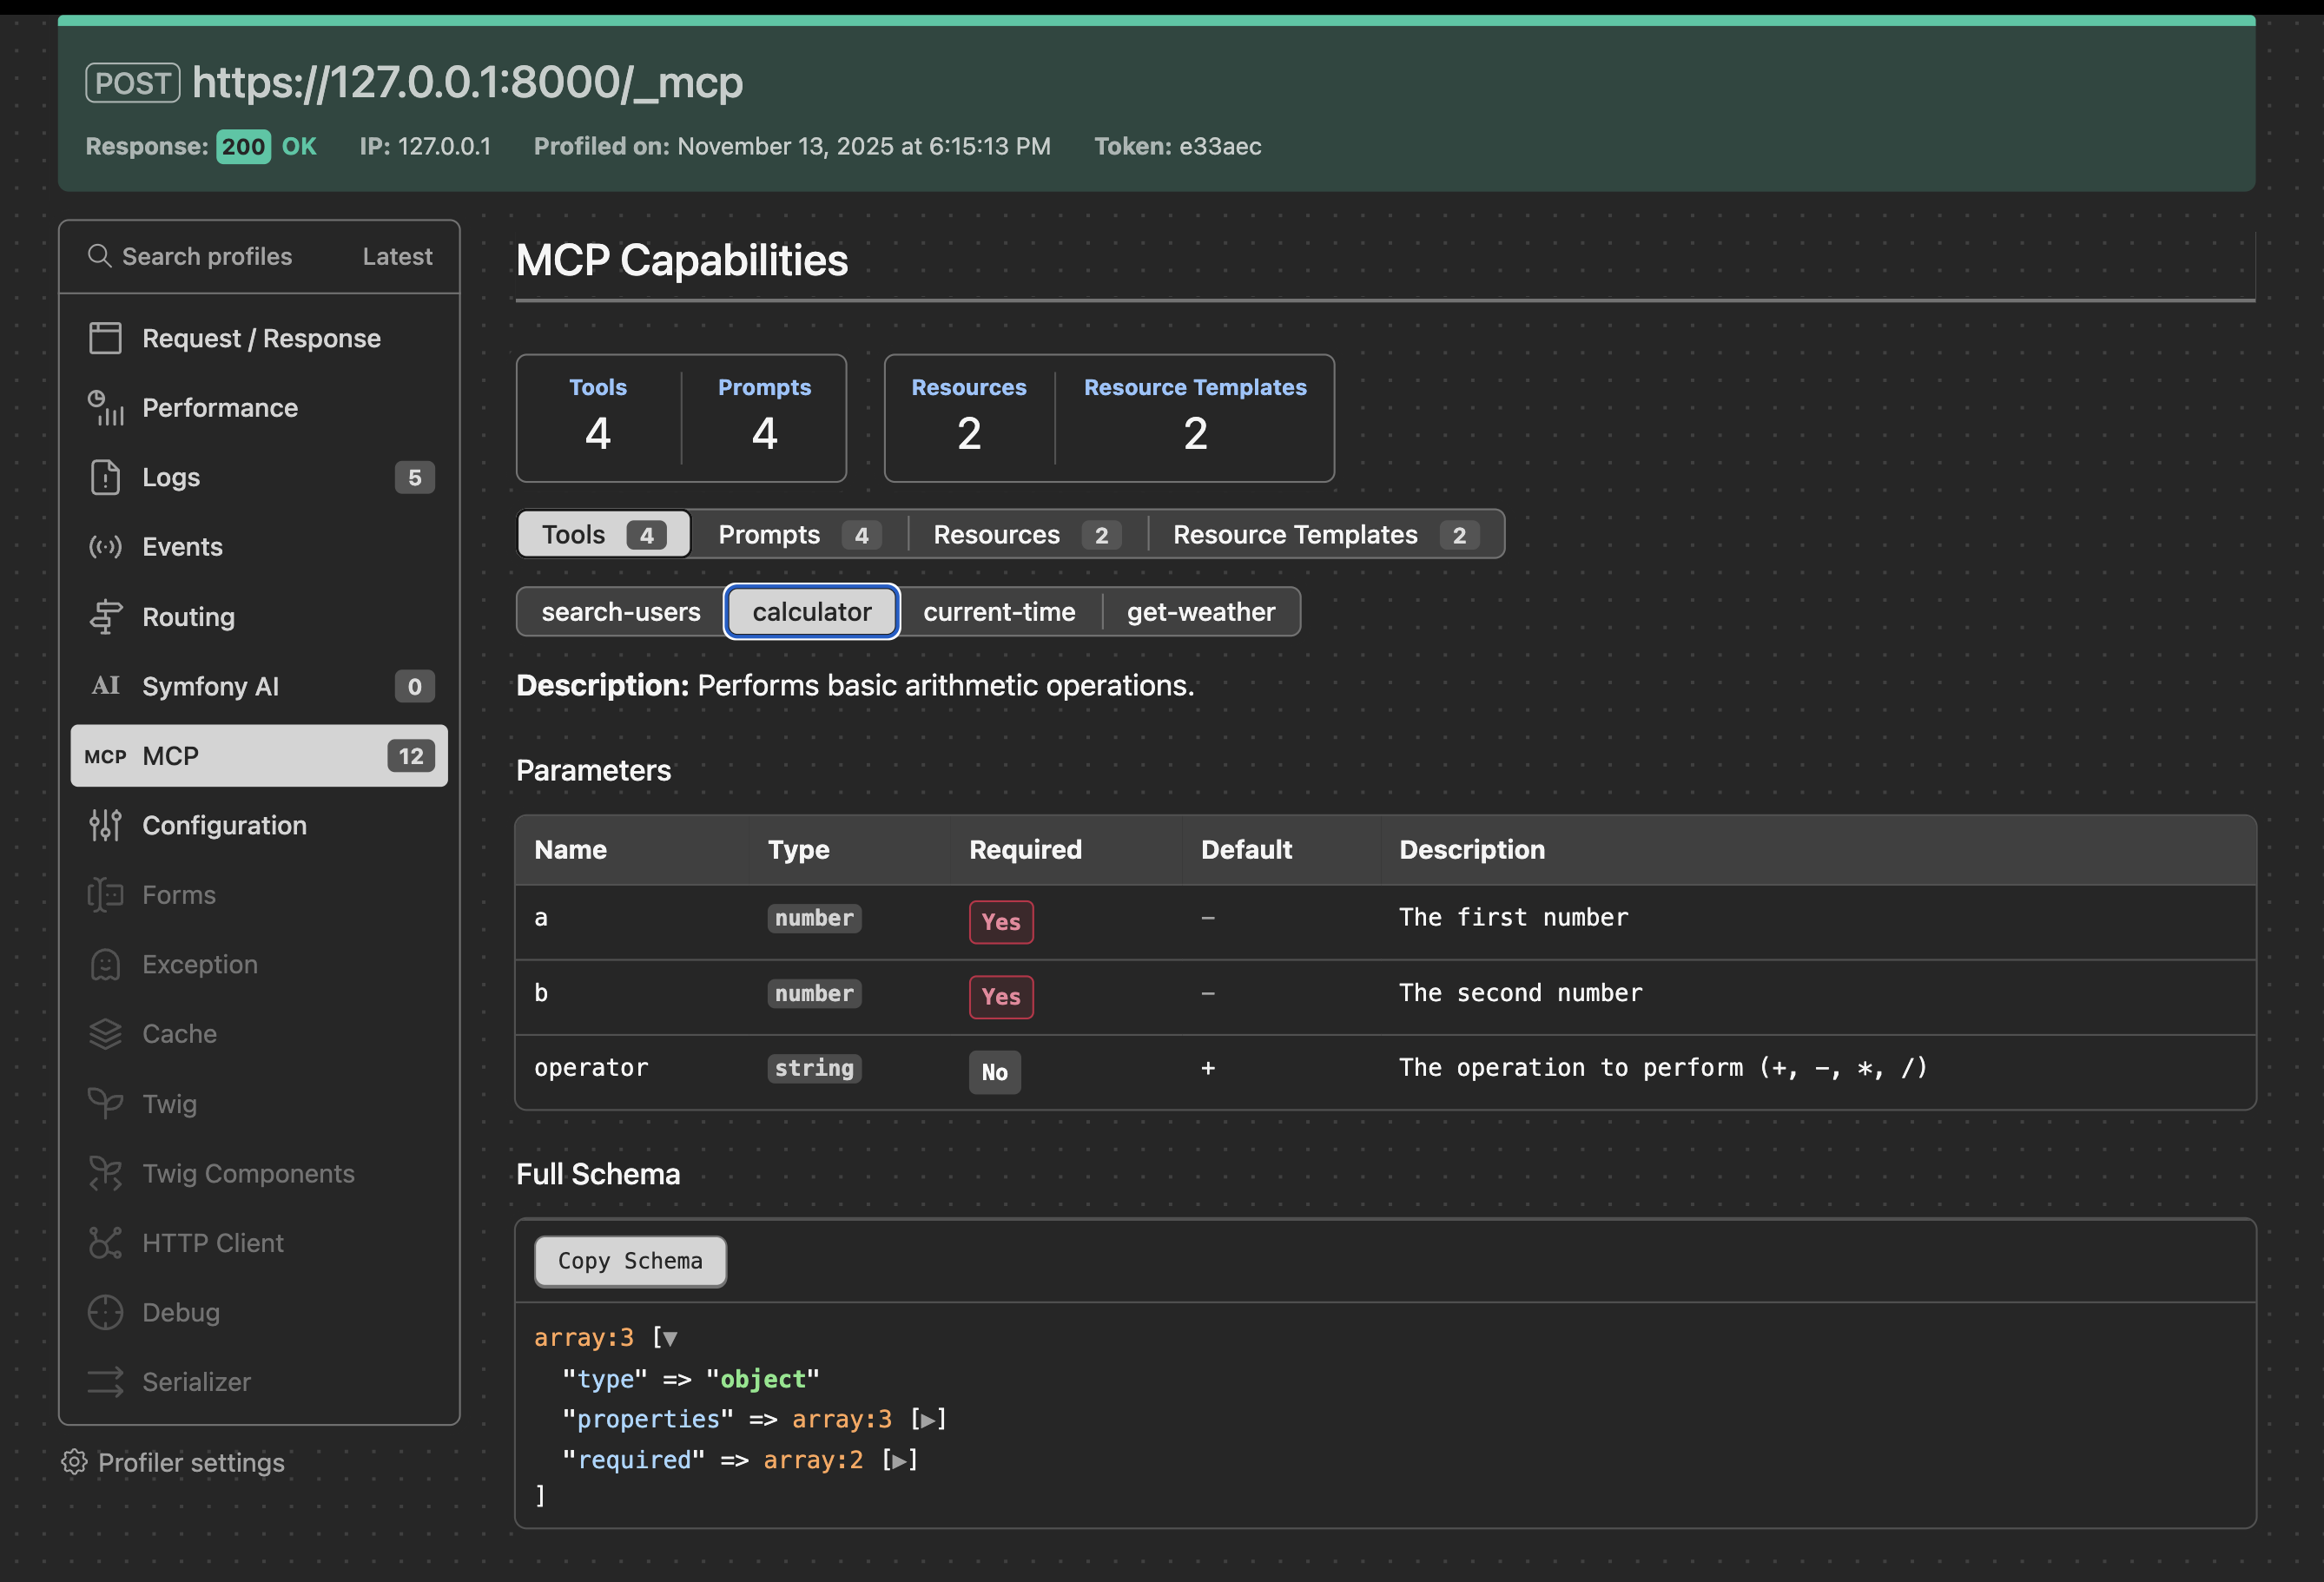The height and width of the screenshot is (1582, 2324).
Task: Open the Latest profile link
Action: click(396, 256)
